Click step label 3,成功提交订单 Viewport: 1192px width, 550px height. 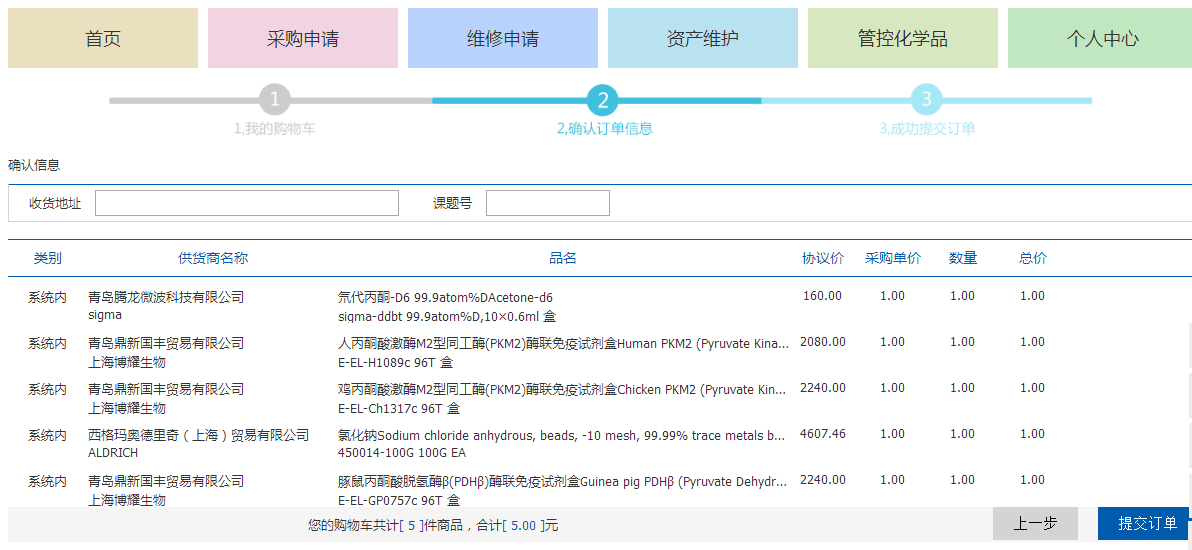point(927,129)
